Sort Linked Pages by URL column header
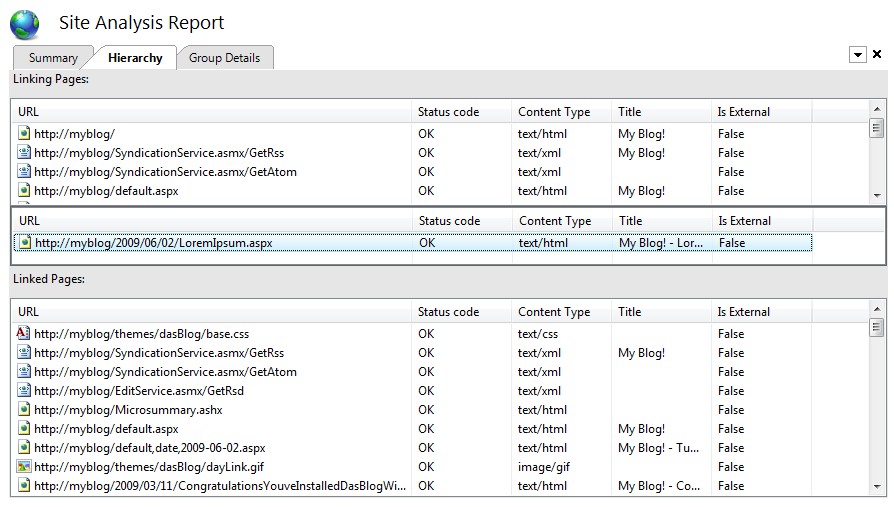 pos(212,312)
